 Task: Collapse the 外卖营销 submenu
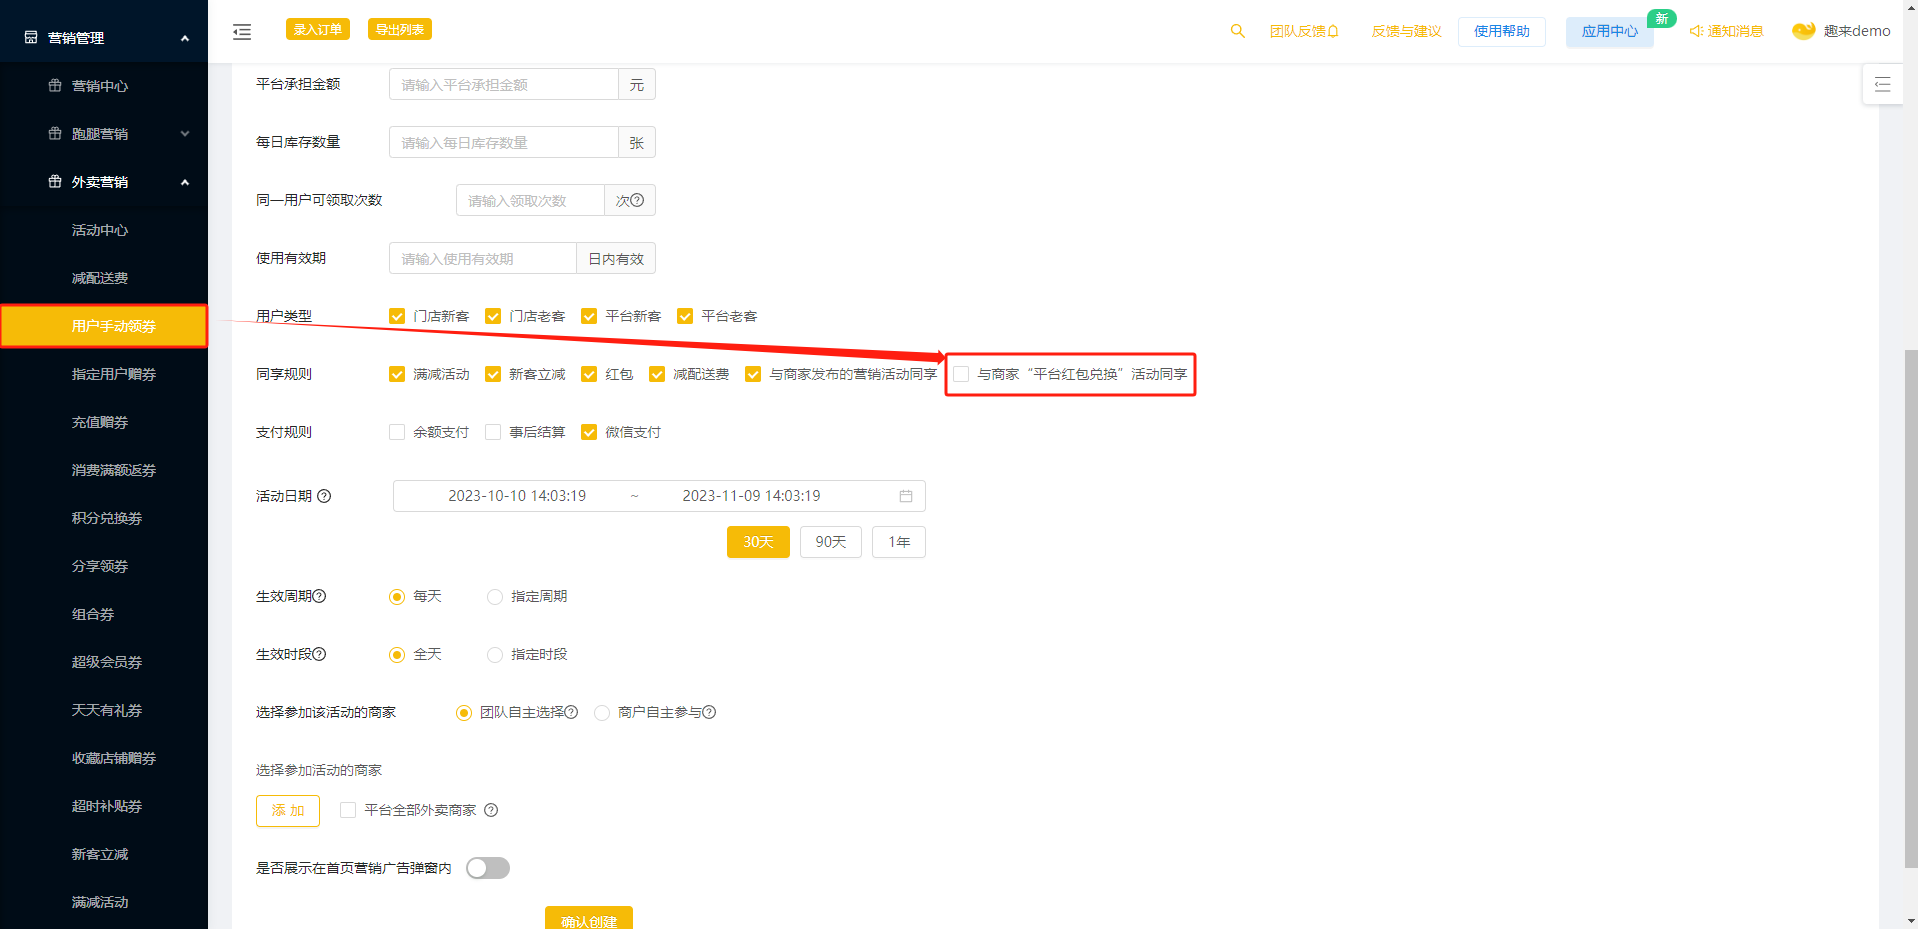coord(185,182)
